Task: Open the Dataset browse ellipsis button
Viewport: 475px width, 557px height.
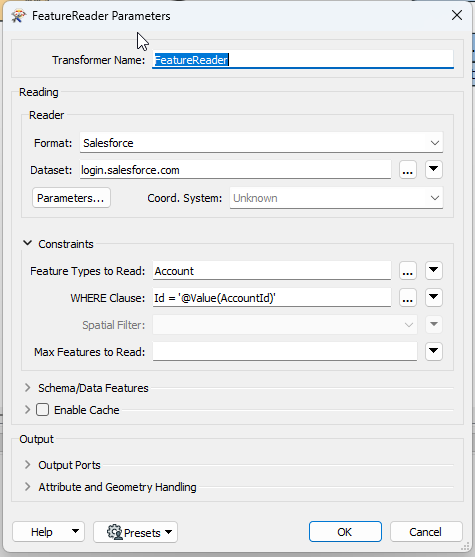Action: tap(407, 170)
